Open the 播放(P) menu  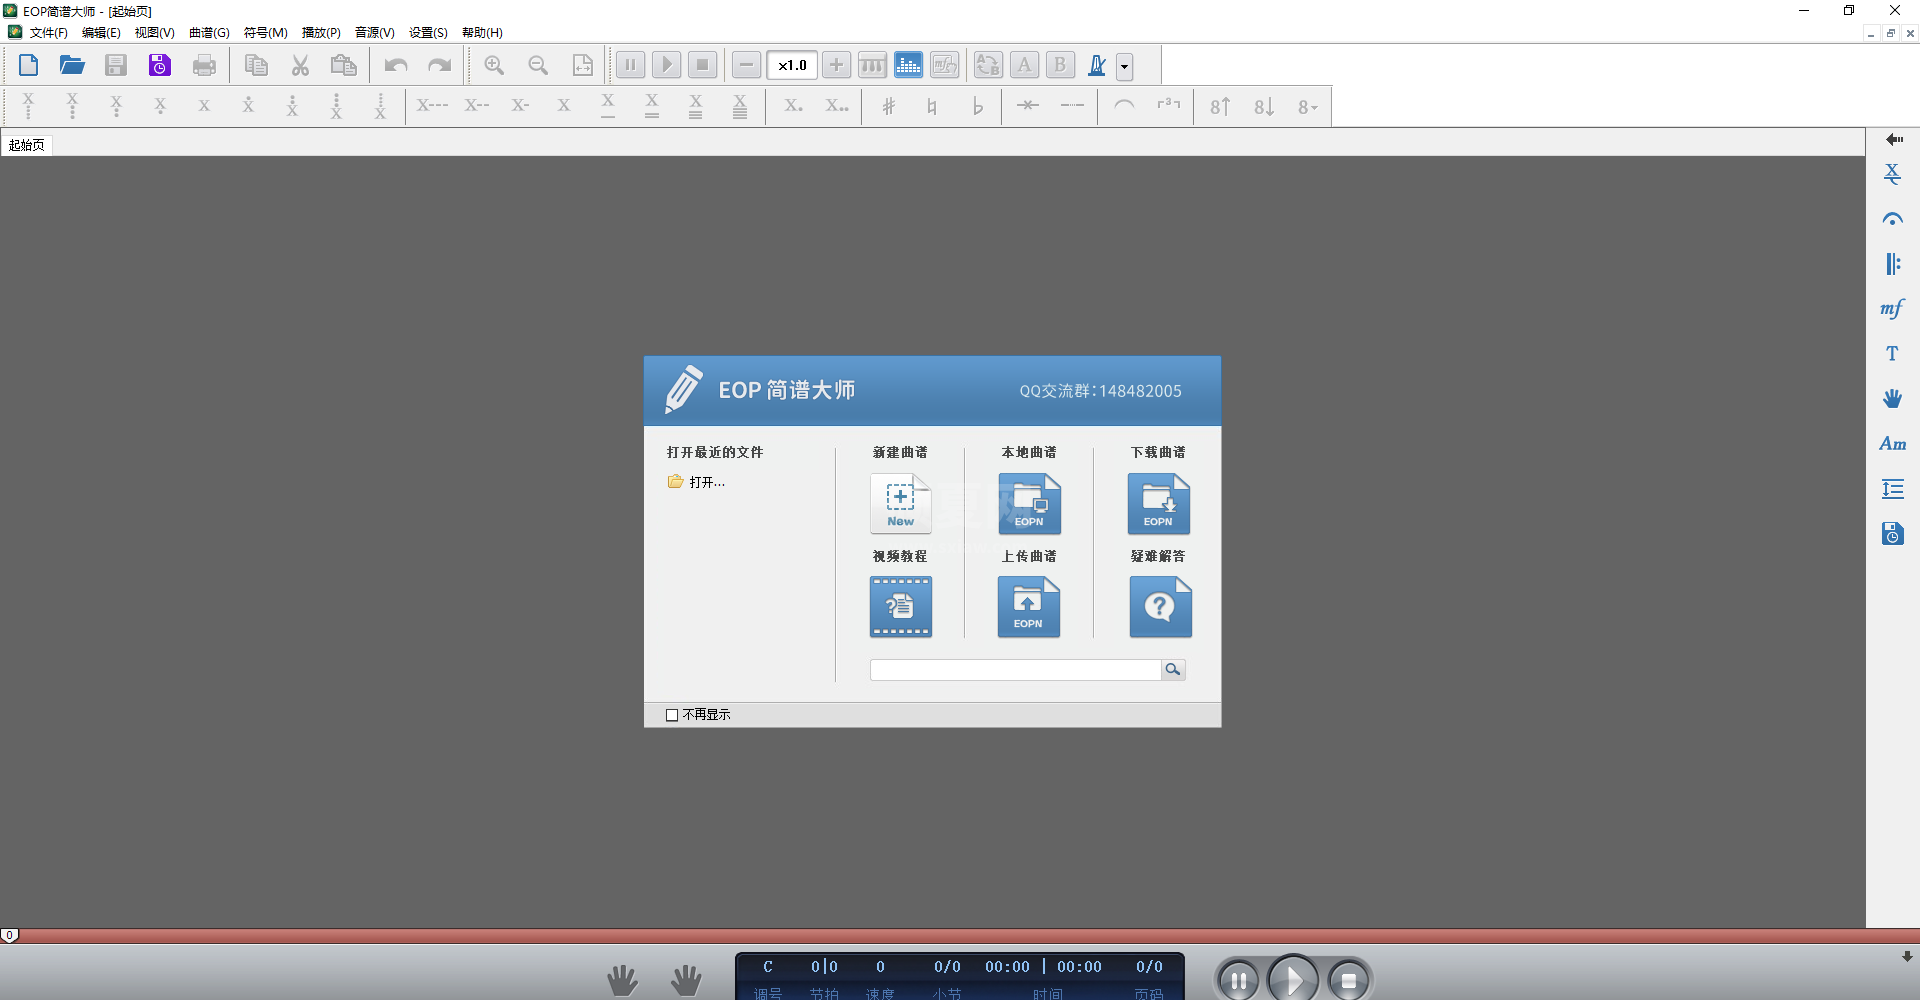pyautogui.click(x=321, y=33)
